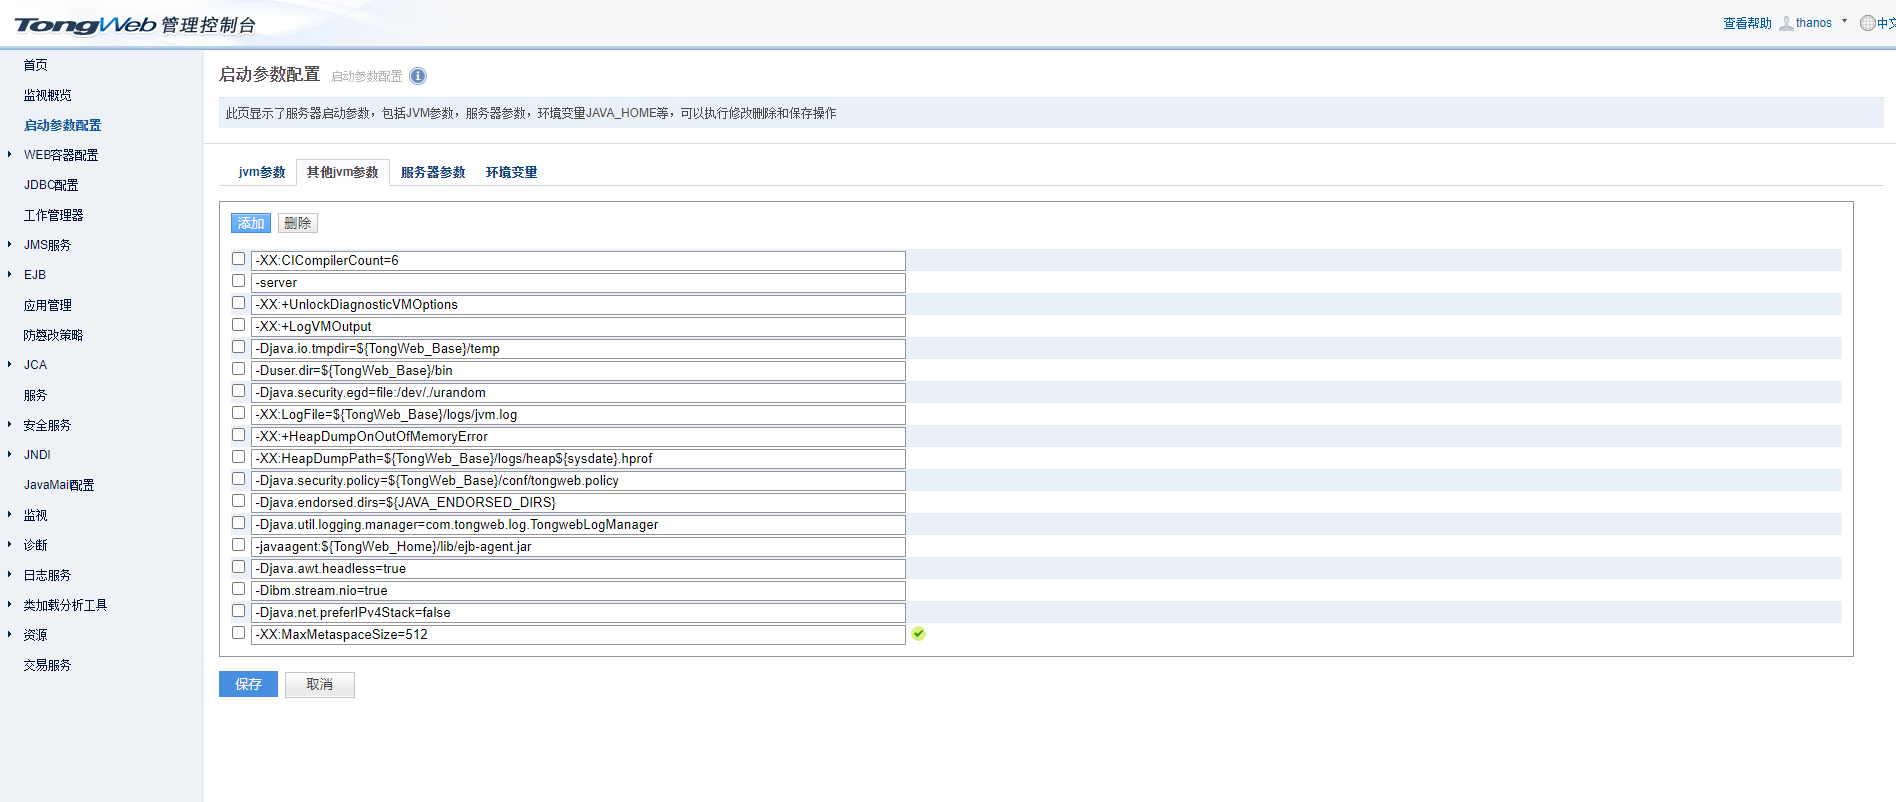The height and width of the screenshot is (802, 1896).
Task: Expand the 安全服务 sidebar section
Action: 10,424
